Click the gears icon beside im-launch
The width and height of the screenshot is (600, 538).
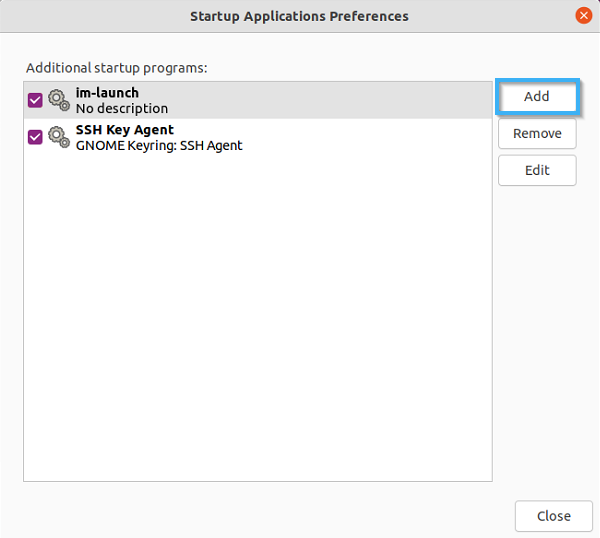click(59, 101)
